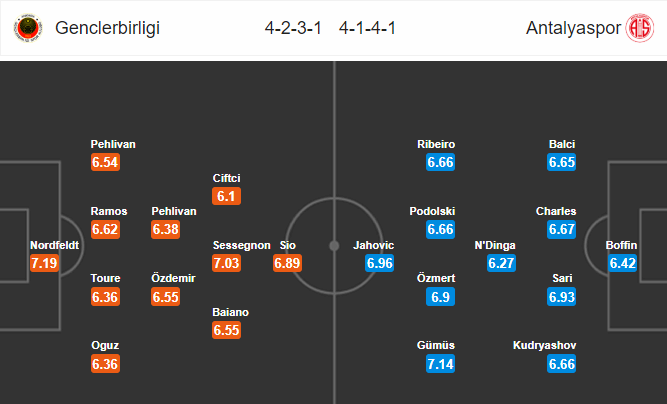
Task: Select Ciftci's 6.1 rating badge
Action: pyautogui.click(x=226, y=196)
